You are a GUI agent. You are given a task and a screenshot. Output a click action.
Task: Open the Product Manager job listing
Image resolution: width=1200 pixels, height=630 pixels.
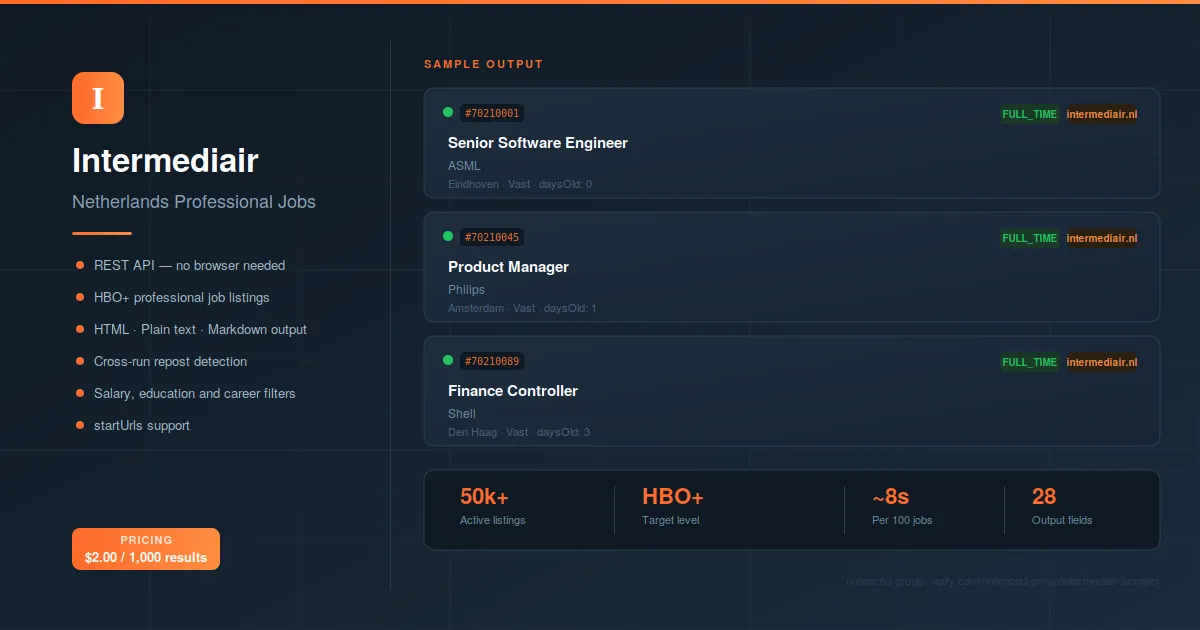coord(508,267)
